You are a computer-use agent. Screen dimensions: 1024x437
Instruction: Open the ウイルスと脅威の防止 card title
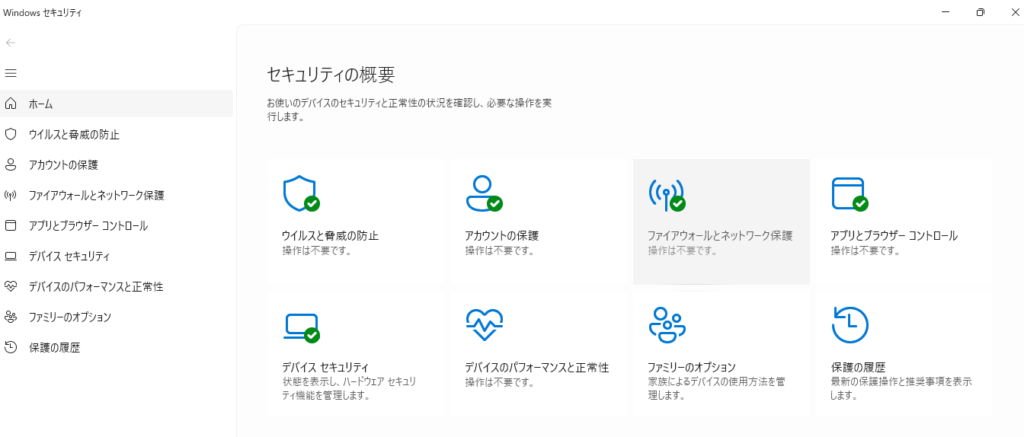[x=330, y=236]
